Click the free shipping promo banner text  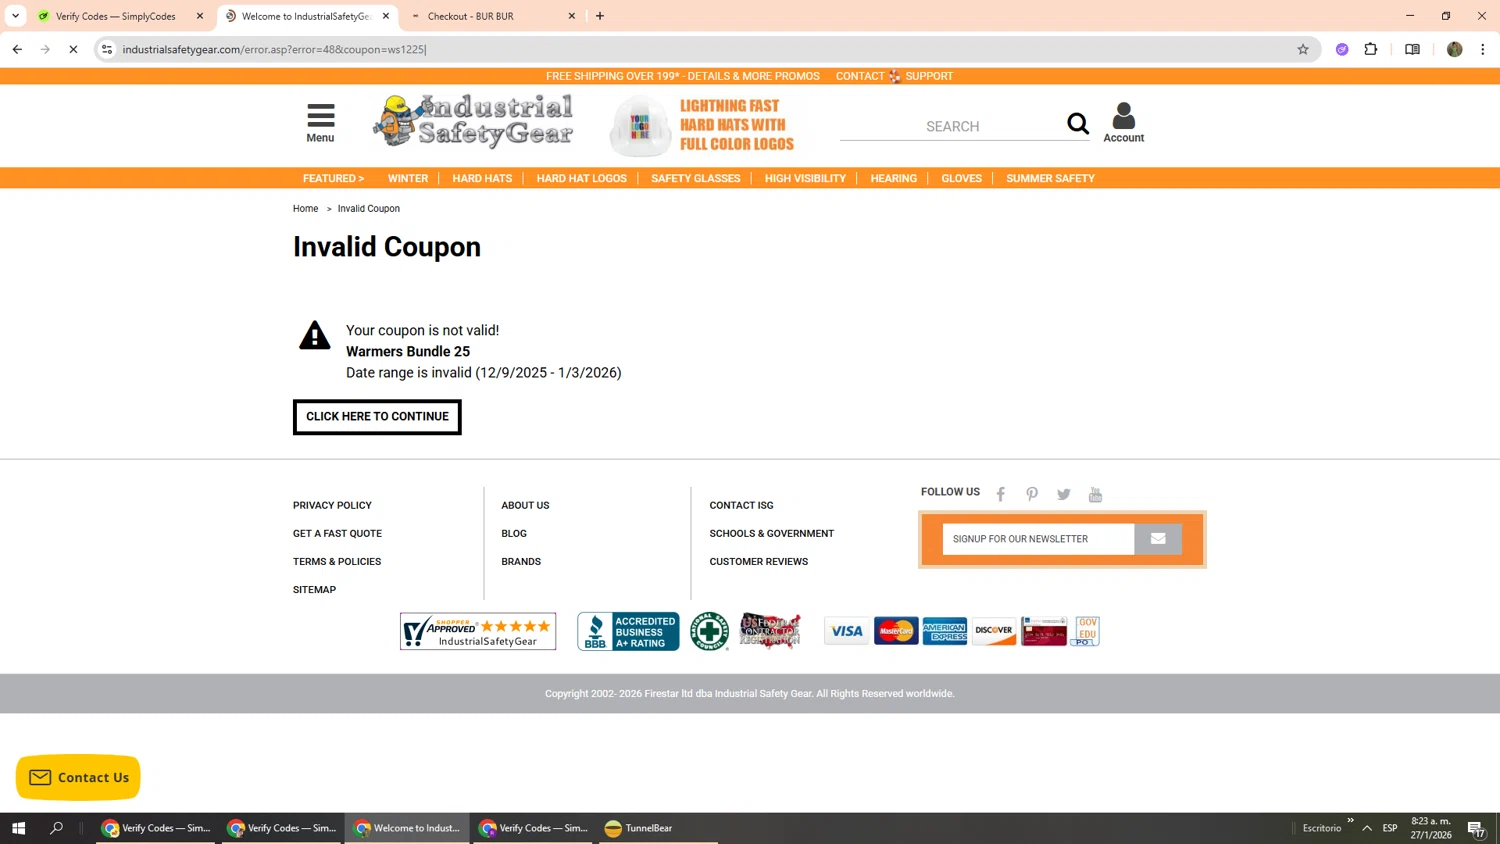click(682, 76)
